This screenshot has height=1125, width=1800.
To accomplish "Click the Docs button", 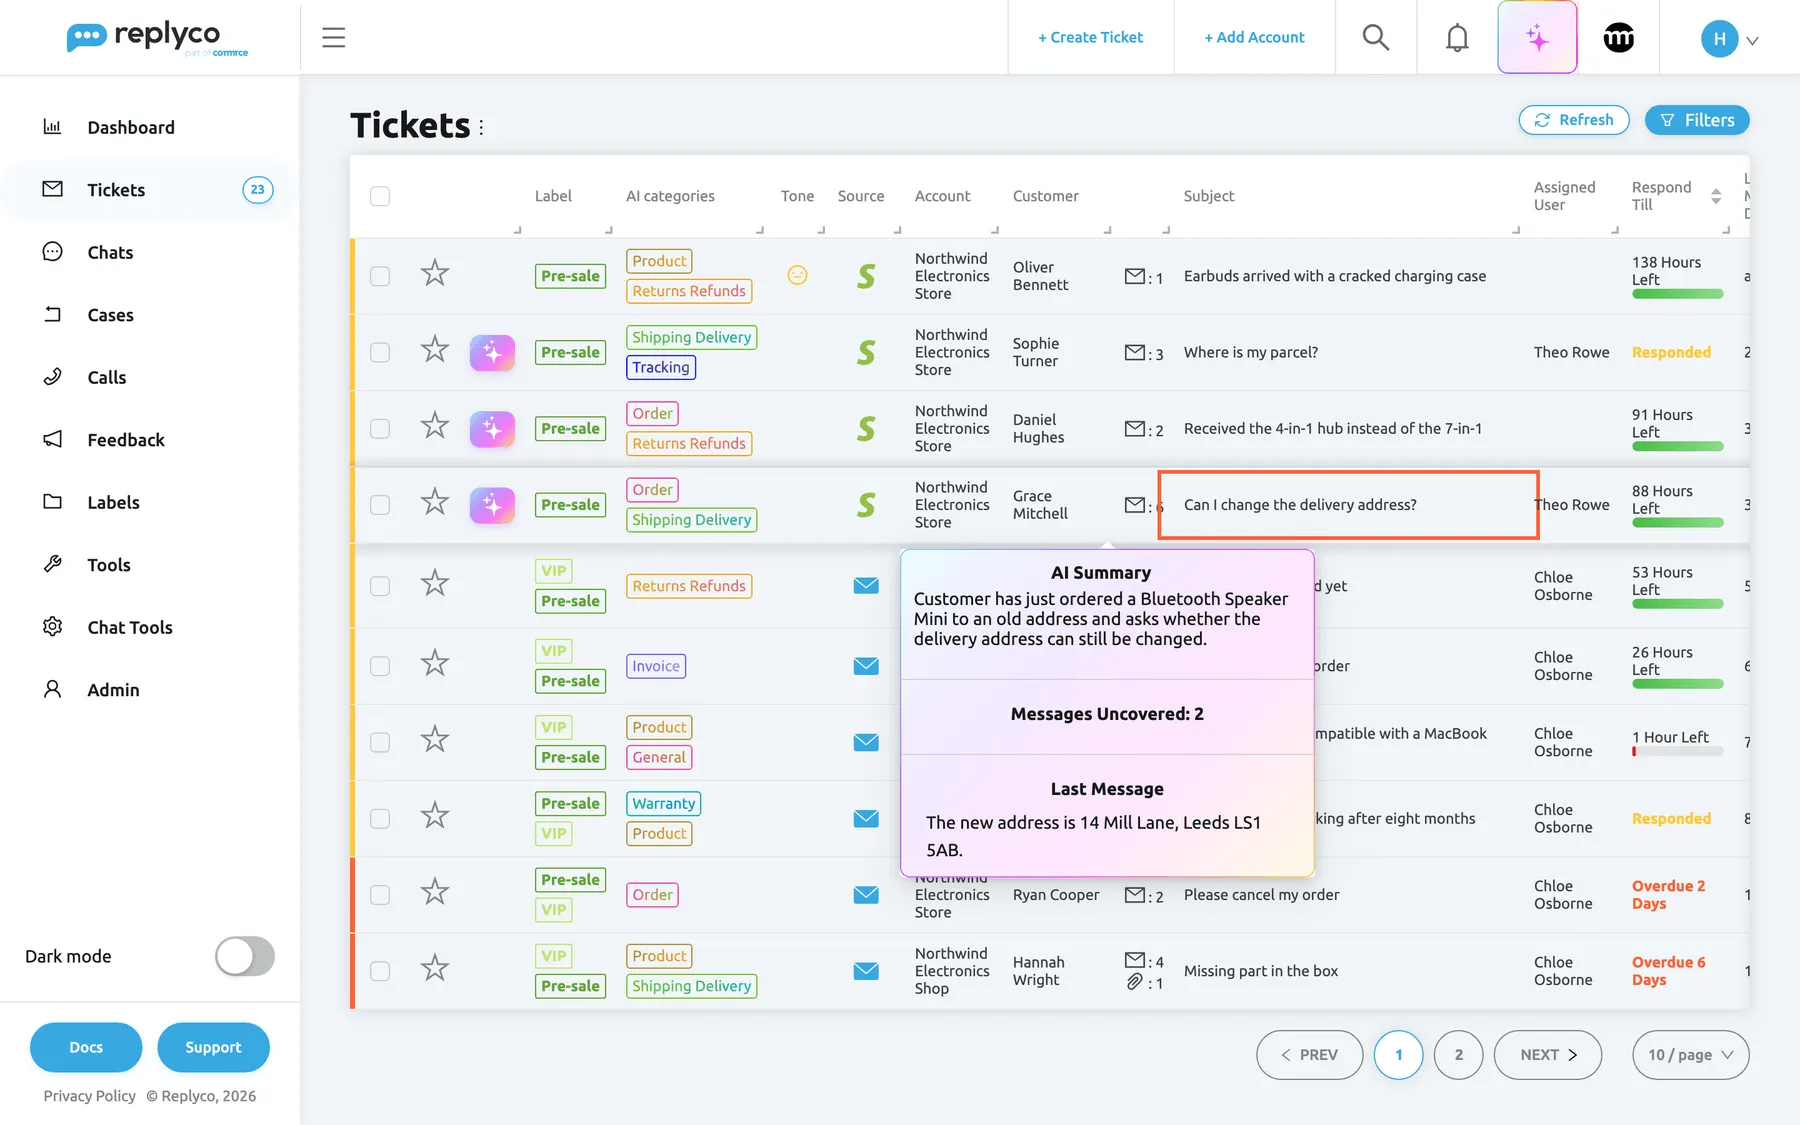I will coord(86,1047).
